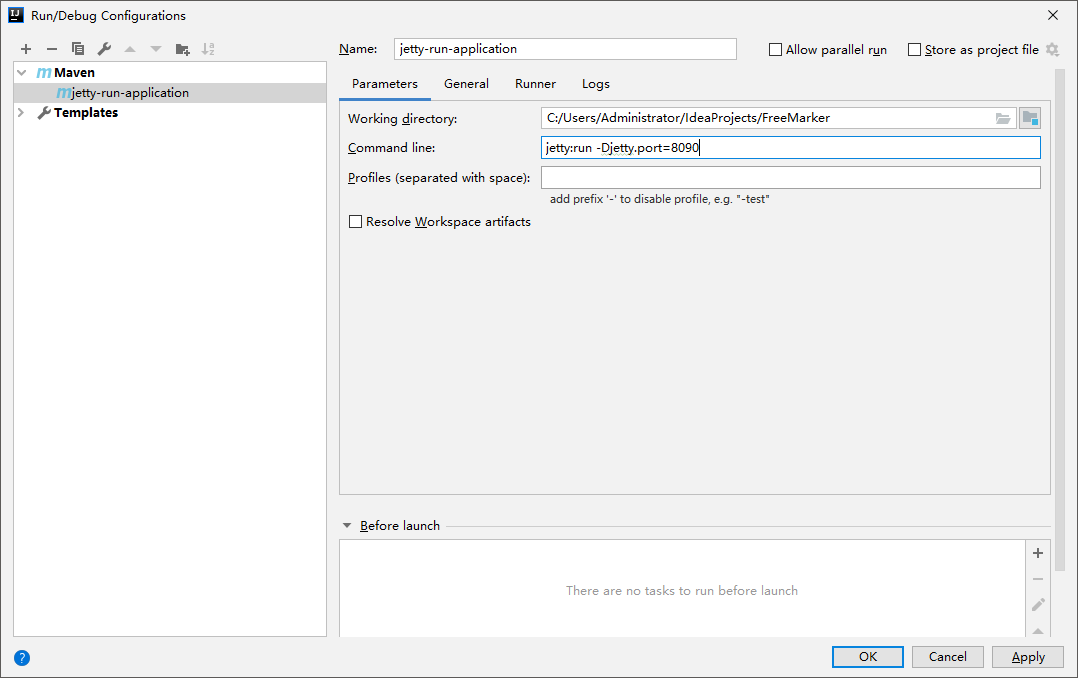Click the right-side vertical scrollbar
This screenshot has width=1078, height=678.
click(x=1059, y=320)
